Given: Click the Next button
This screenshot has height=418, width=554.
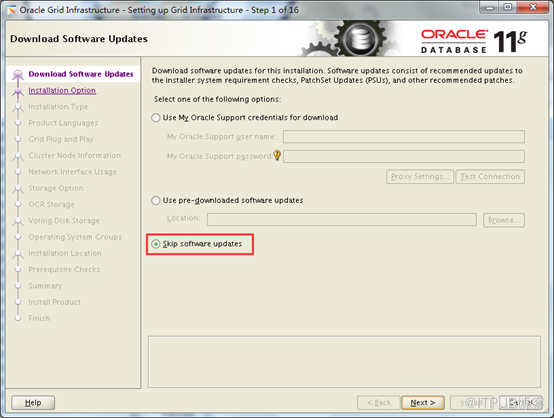Looking at the screenshot, I should [x=423, y=403].
